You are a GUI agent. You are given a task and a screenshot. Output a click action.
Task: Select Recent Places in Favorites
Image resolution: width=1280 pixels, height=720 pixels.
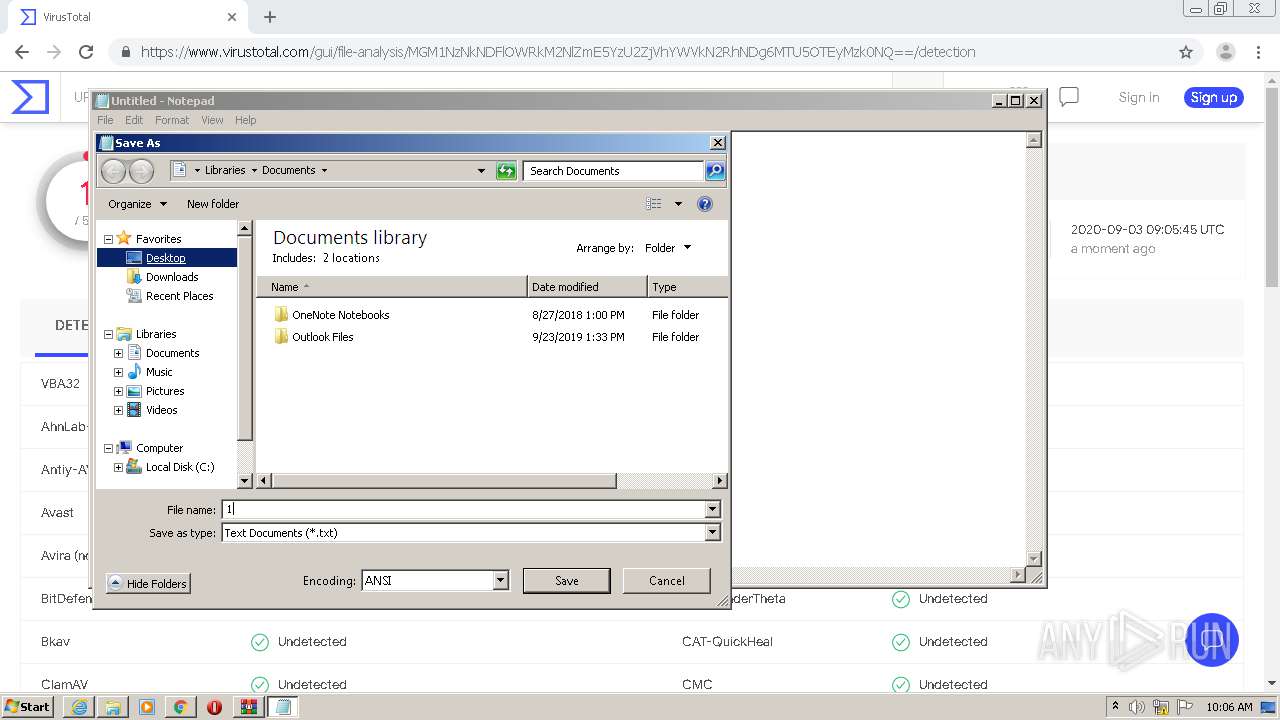[180, 296]
